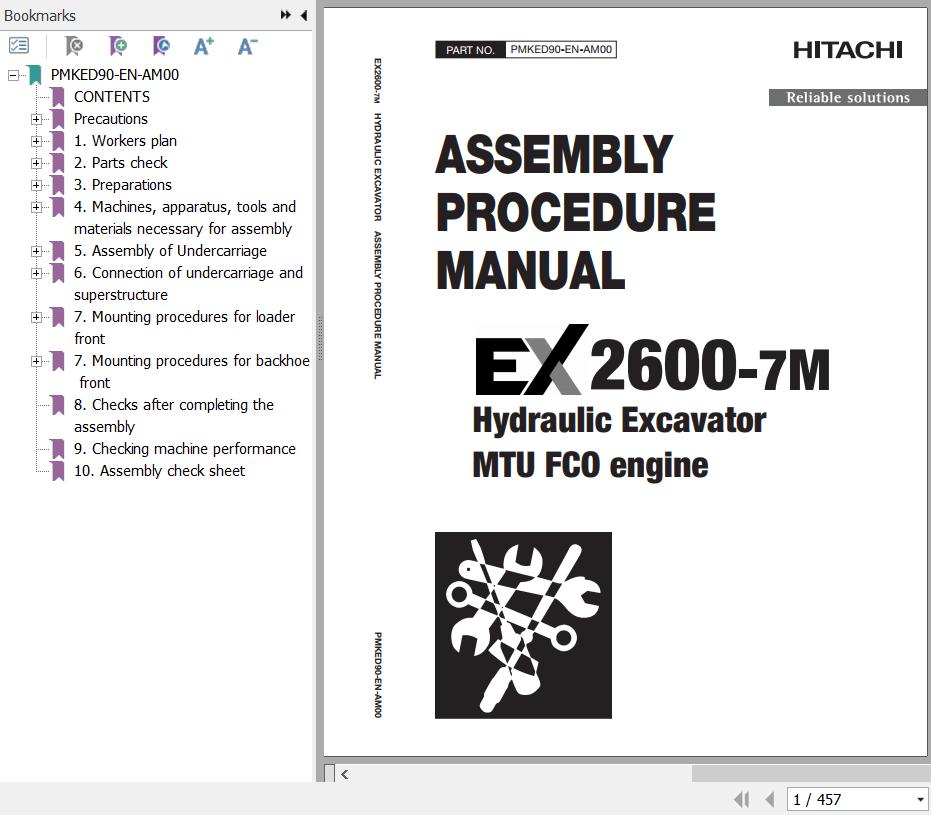931x815 pixels.
Task: Click the Reliable solutions banner
Action: 847,97
